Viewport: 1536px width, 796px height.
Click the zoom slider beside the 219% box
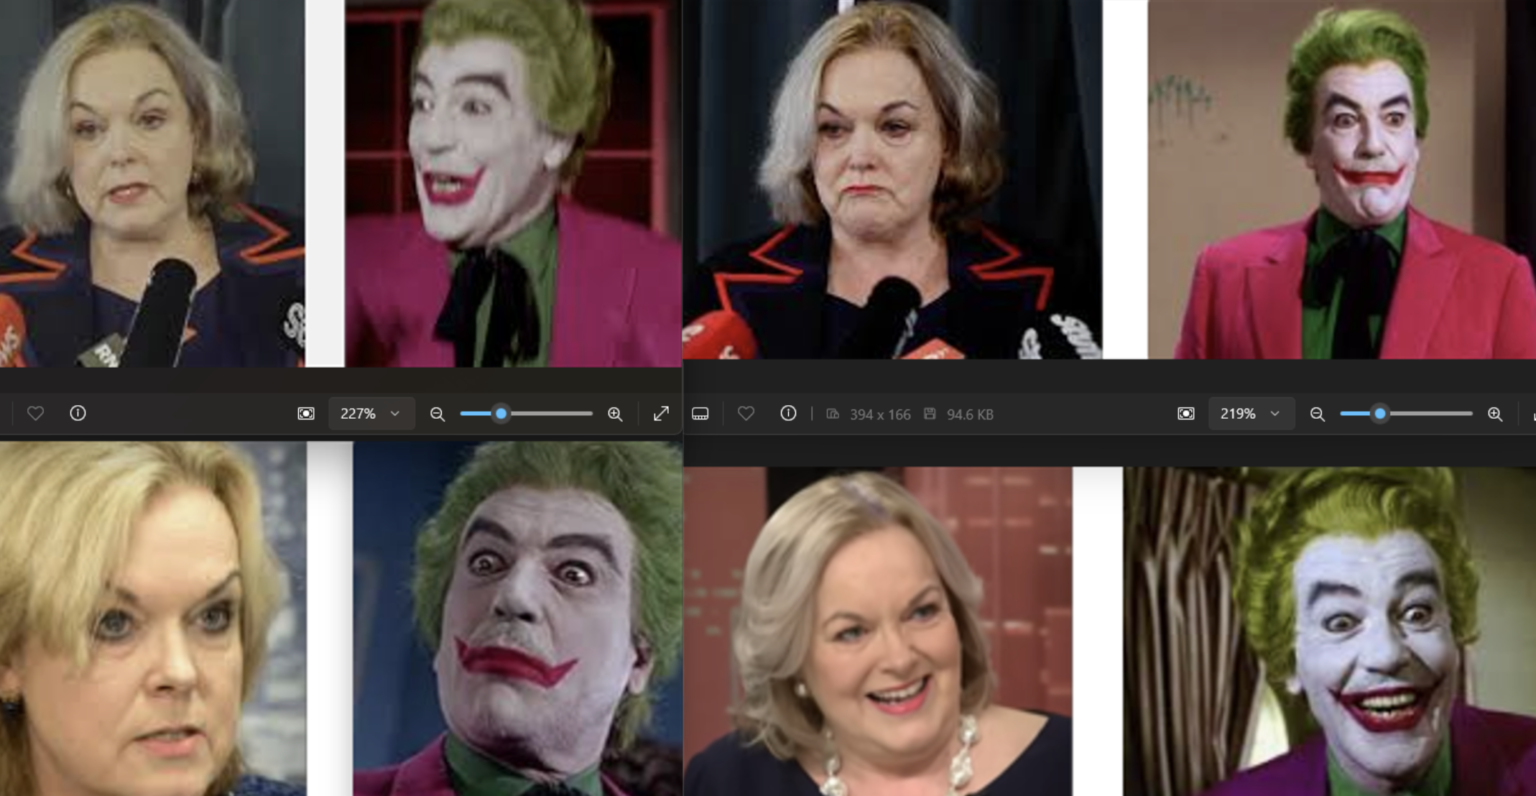1380,414
